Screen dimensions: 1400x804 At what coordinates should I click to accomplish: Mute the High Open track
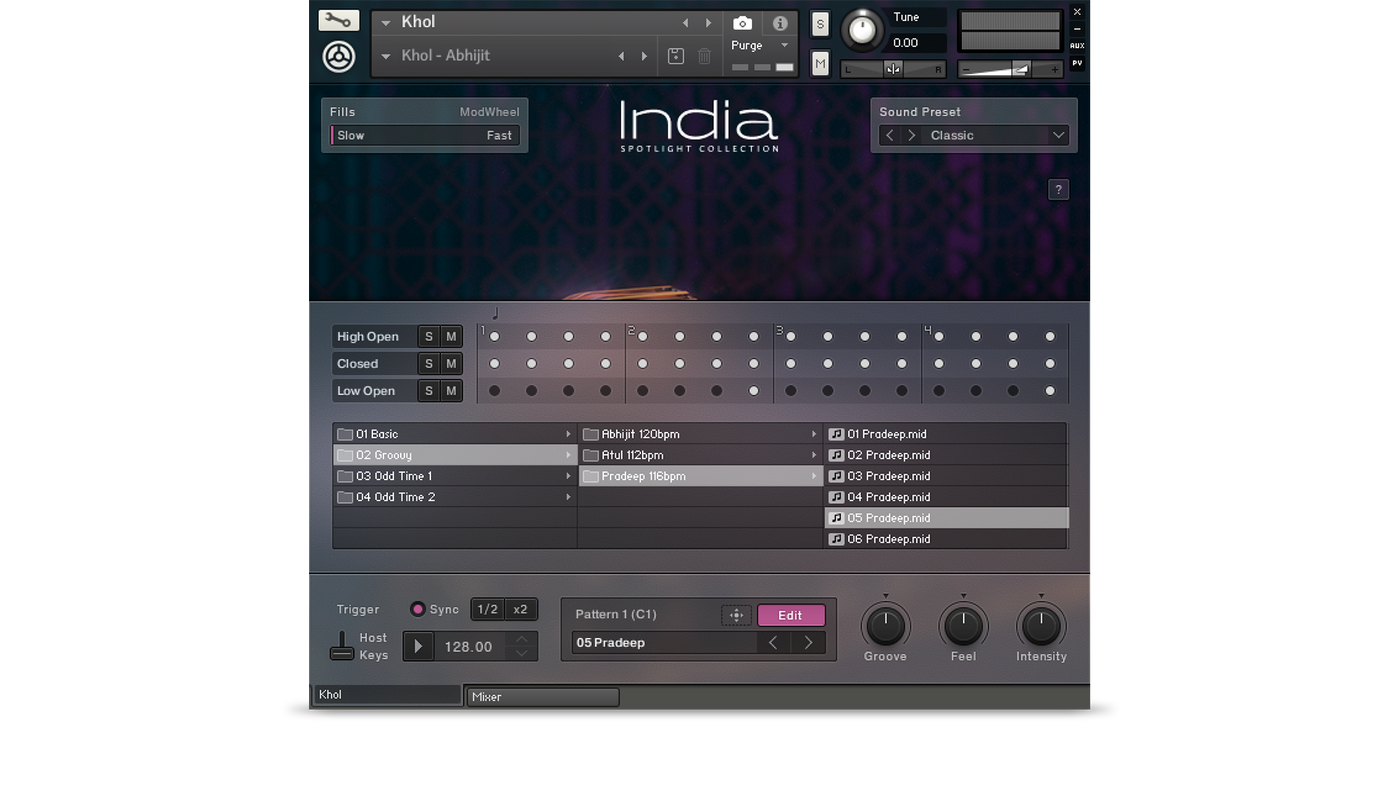[x=451, y=337]
